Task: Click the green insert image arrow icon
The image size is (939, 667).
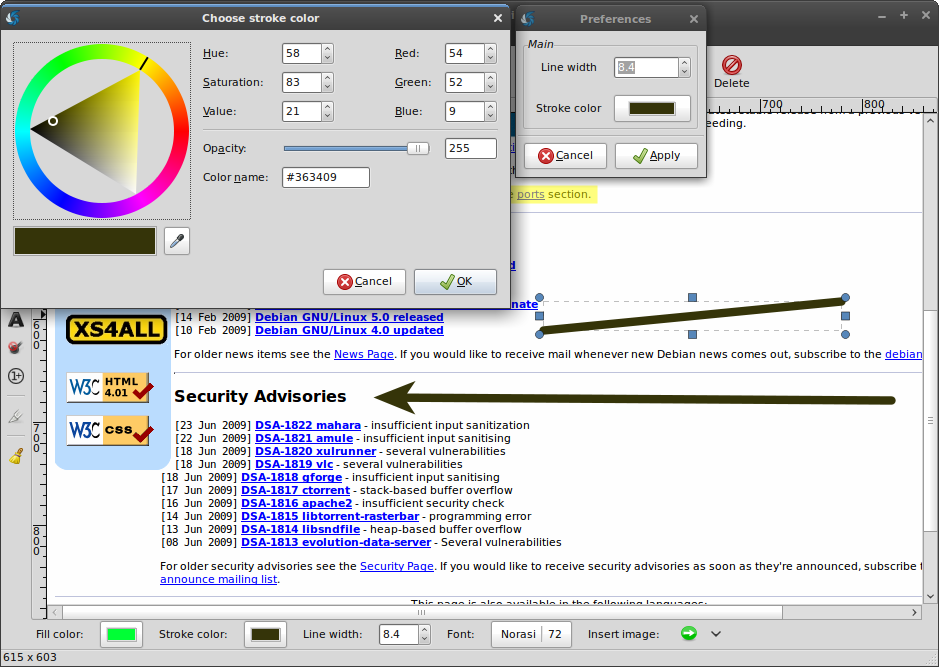Action: click(x=688, y=633)
